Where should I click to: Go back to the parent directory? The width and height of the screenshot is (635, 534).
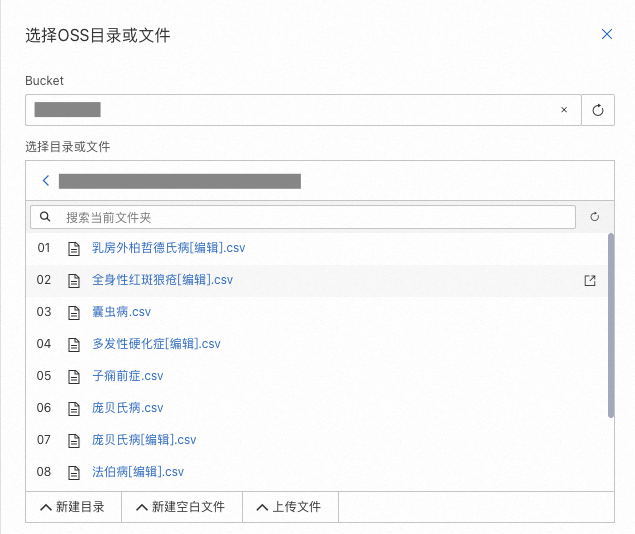pyautogui.click(x=45, y=181)
